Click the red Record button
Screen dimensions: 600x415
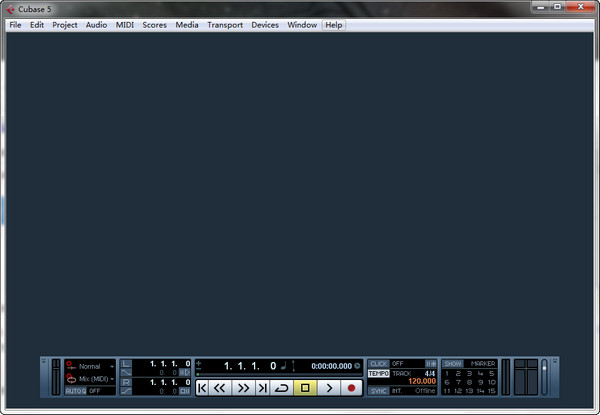pyautogui.click(x=351, y=388)
